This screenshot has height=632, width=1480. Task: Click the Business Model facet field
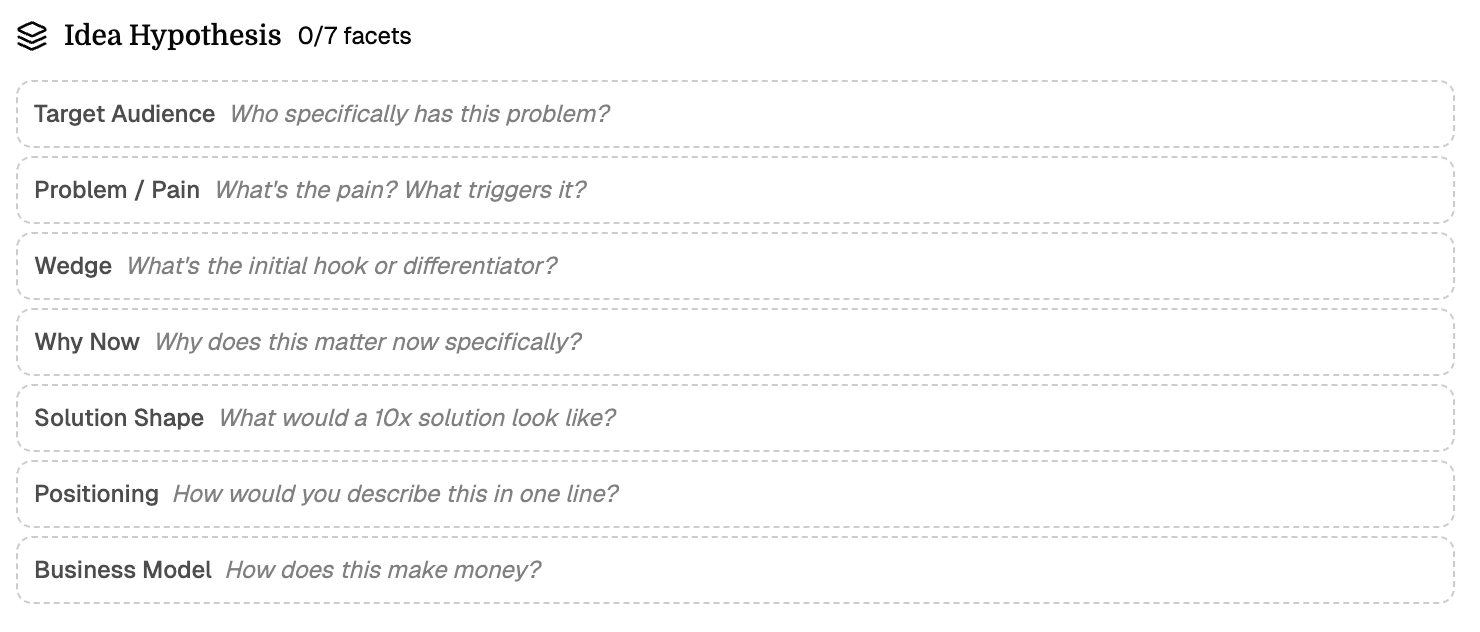(x=740, y=570)
